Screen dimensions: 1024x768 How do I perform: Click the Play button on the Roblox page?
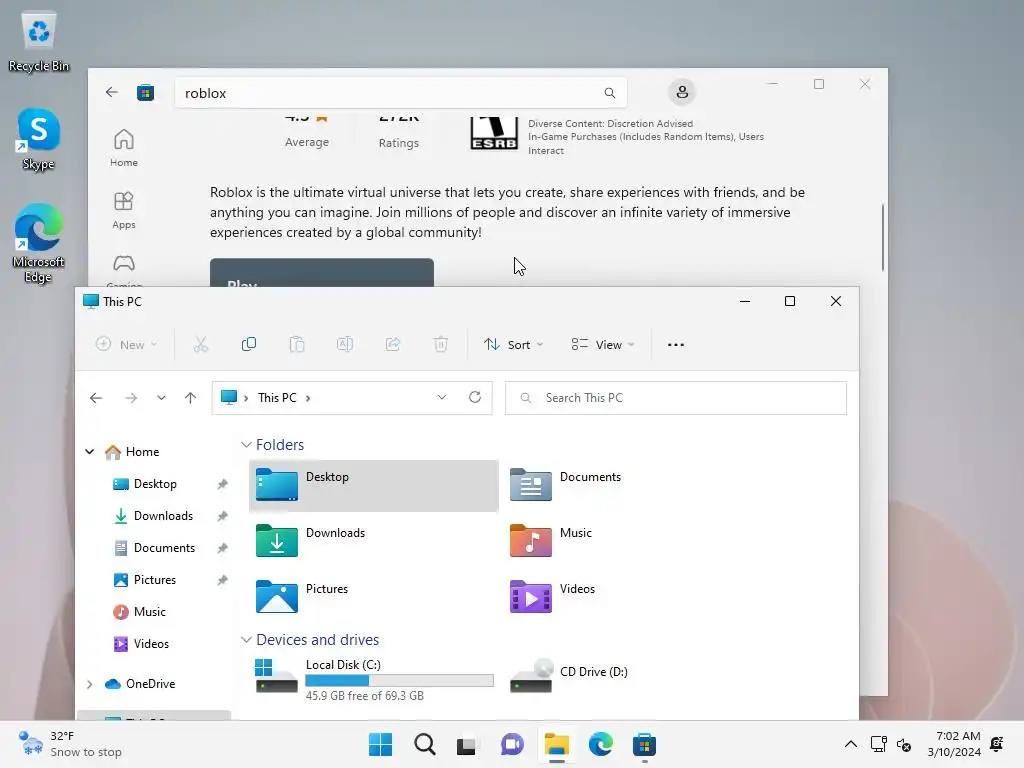coord(322,272)
